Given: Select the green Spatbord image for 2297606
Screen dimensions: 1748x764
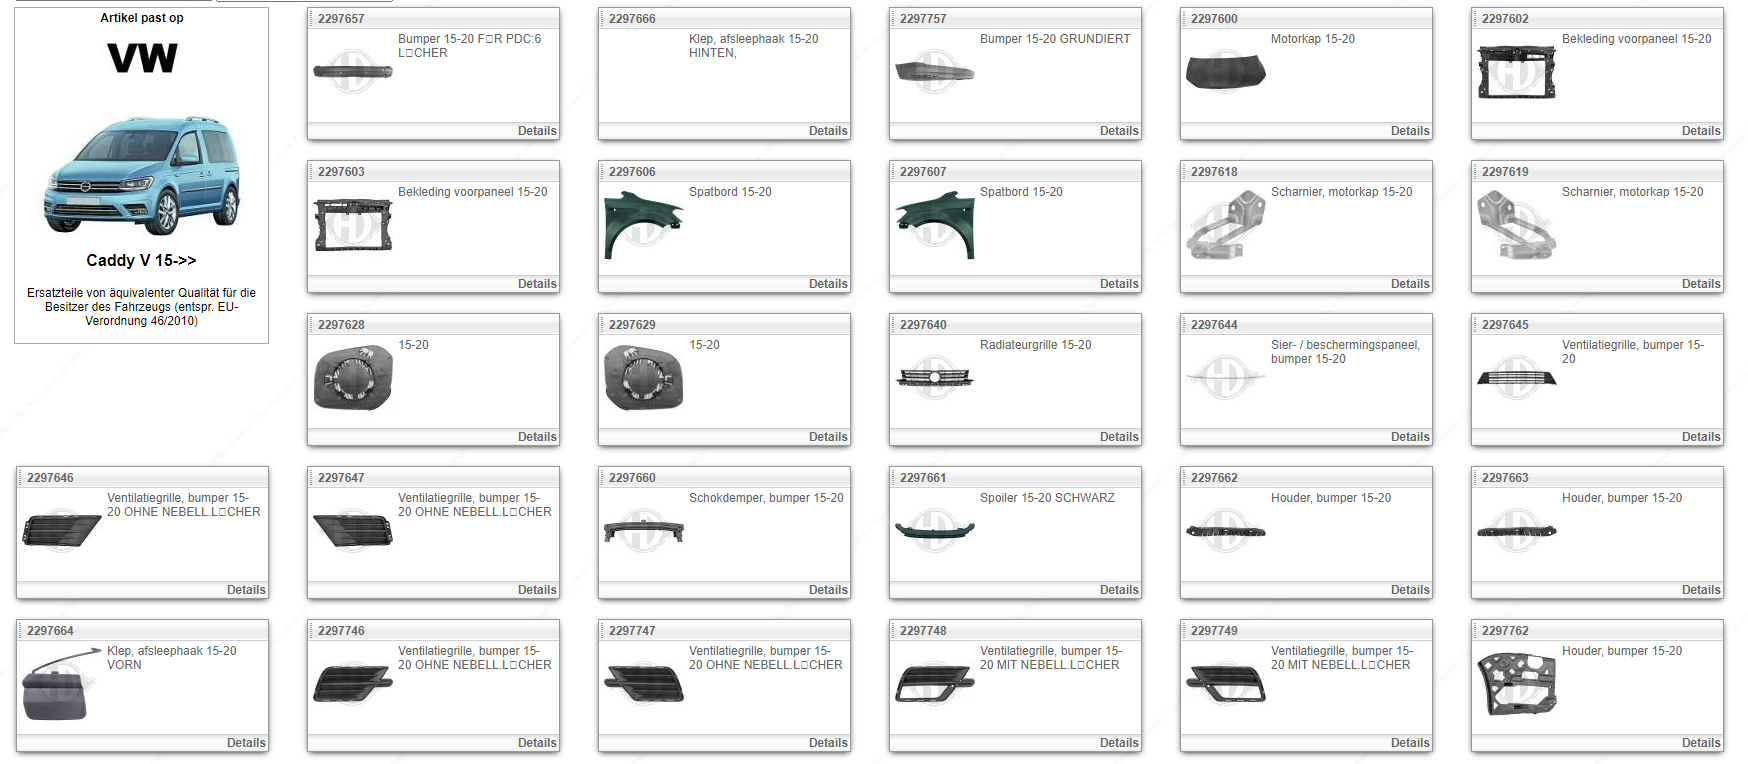Looking at the screenshot, I should [x=643, y=225].
